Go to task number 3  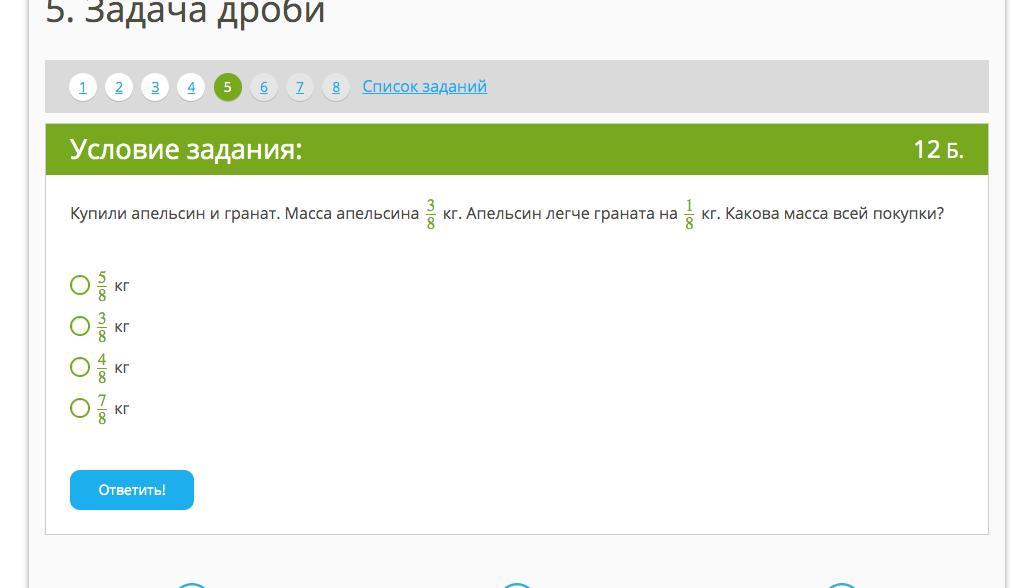(x=155, y=88)
